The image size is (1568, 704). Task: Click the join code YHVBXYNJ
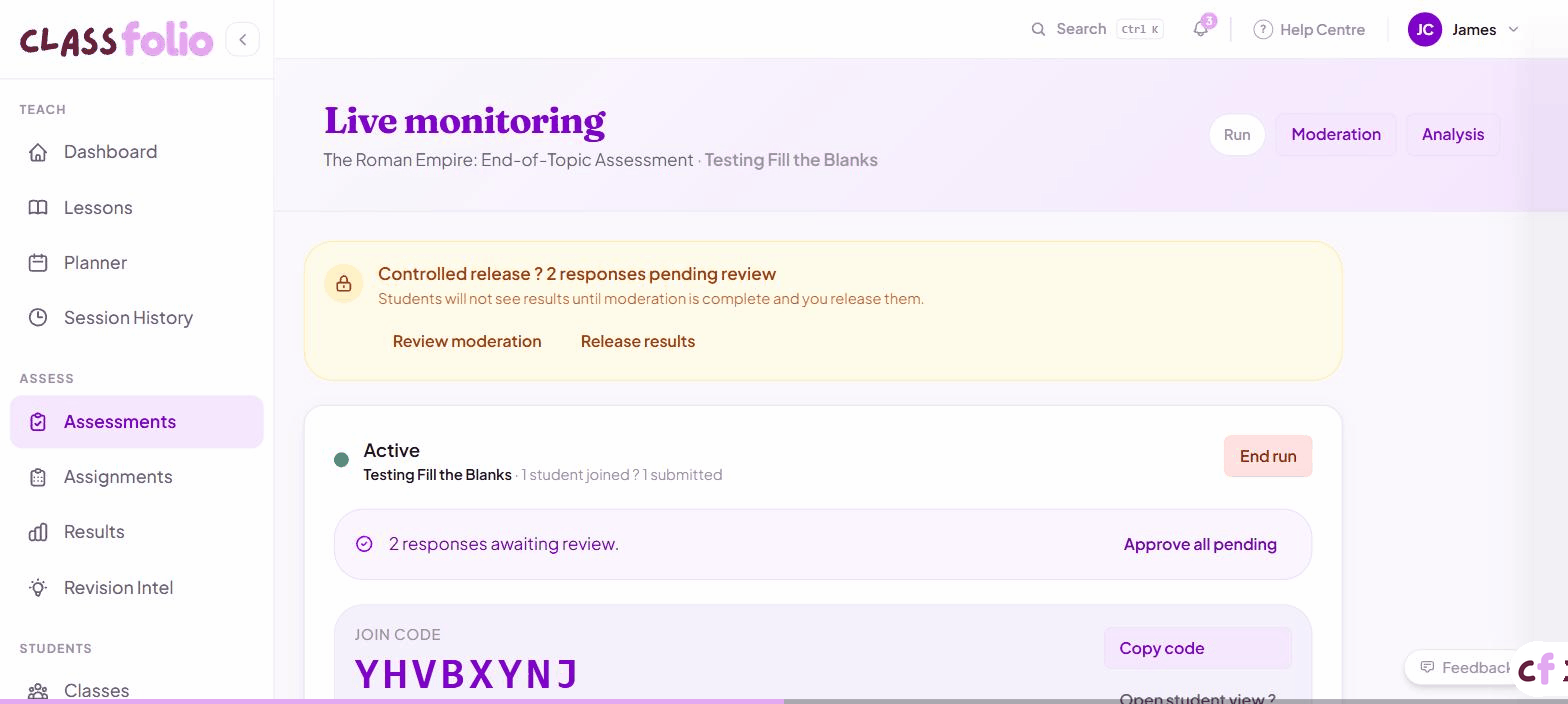click(x=467, y=674)
